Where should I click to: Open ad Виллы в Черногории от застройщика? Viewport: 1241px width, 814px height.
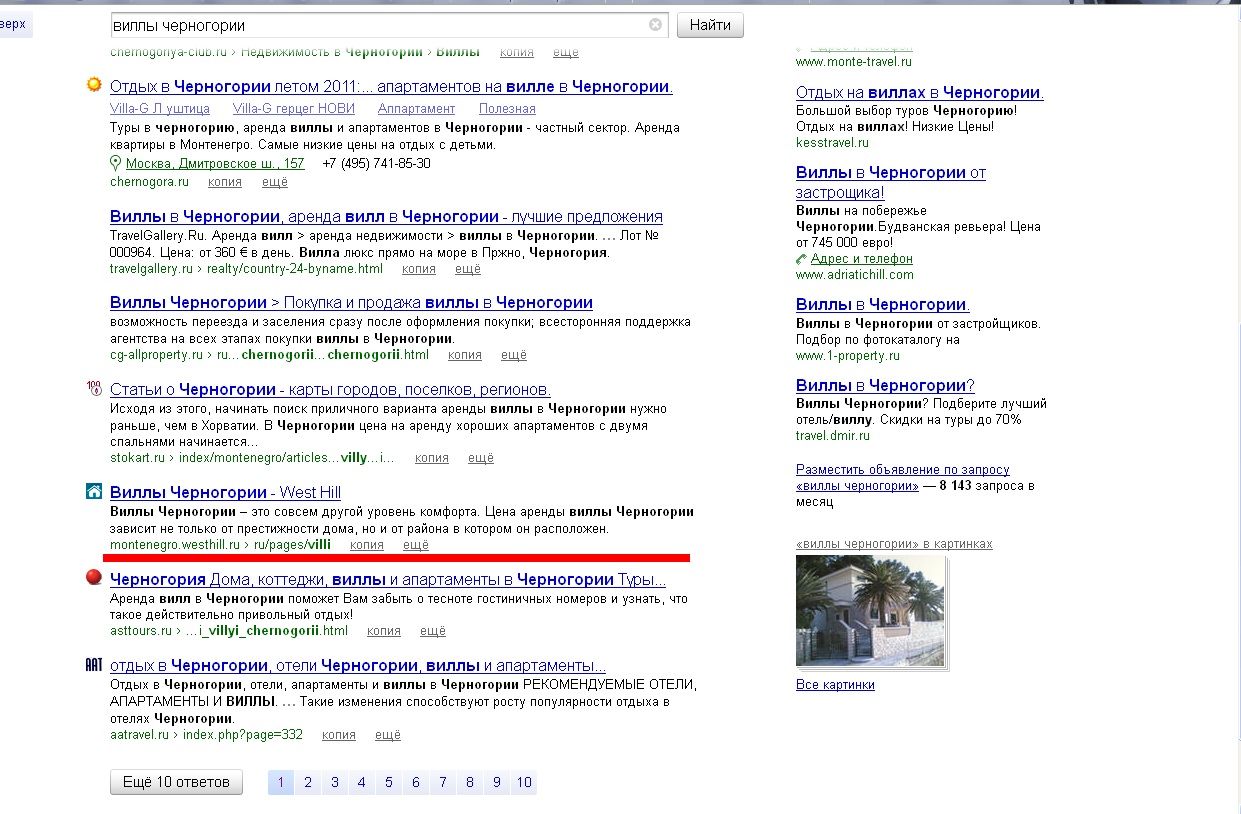pyautogui.click(x=891, y=183)
